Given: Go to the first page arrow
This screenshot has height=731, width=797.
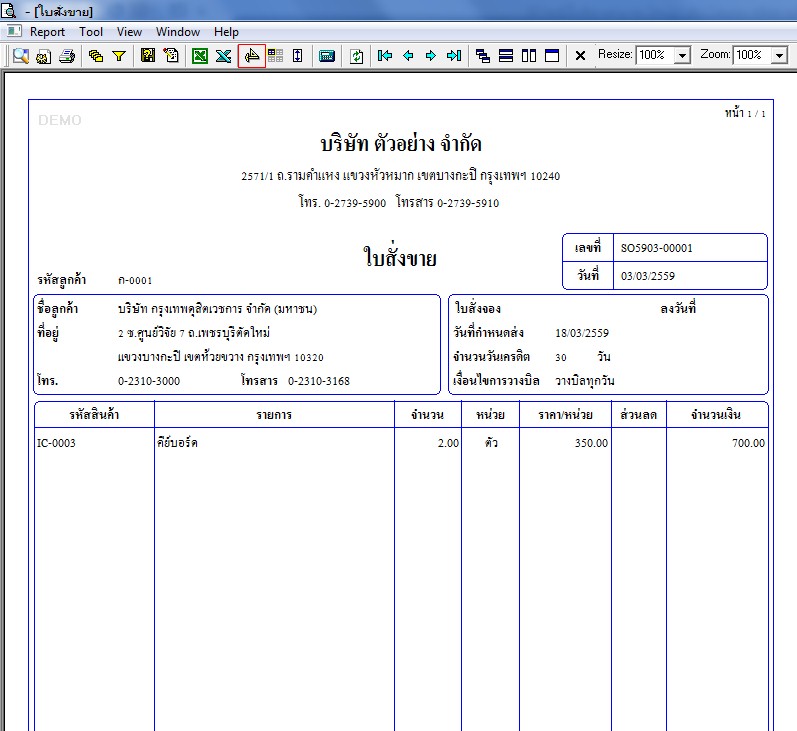Looking at the screenshot, I should point(385,56).
